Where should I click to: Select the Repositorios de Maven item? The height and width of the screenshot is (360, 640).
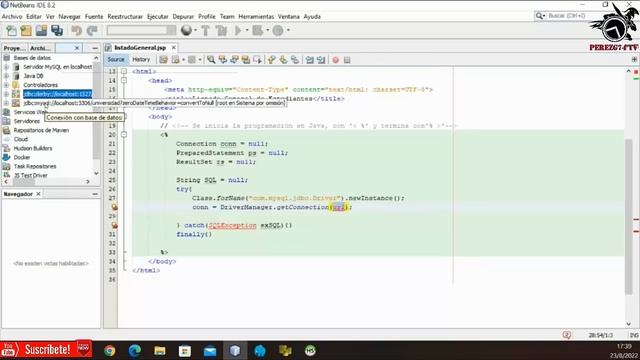(x=41, y=130)
